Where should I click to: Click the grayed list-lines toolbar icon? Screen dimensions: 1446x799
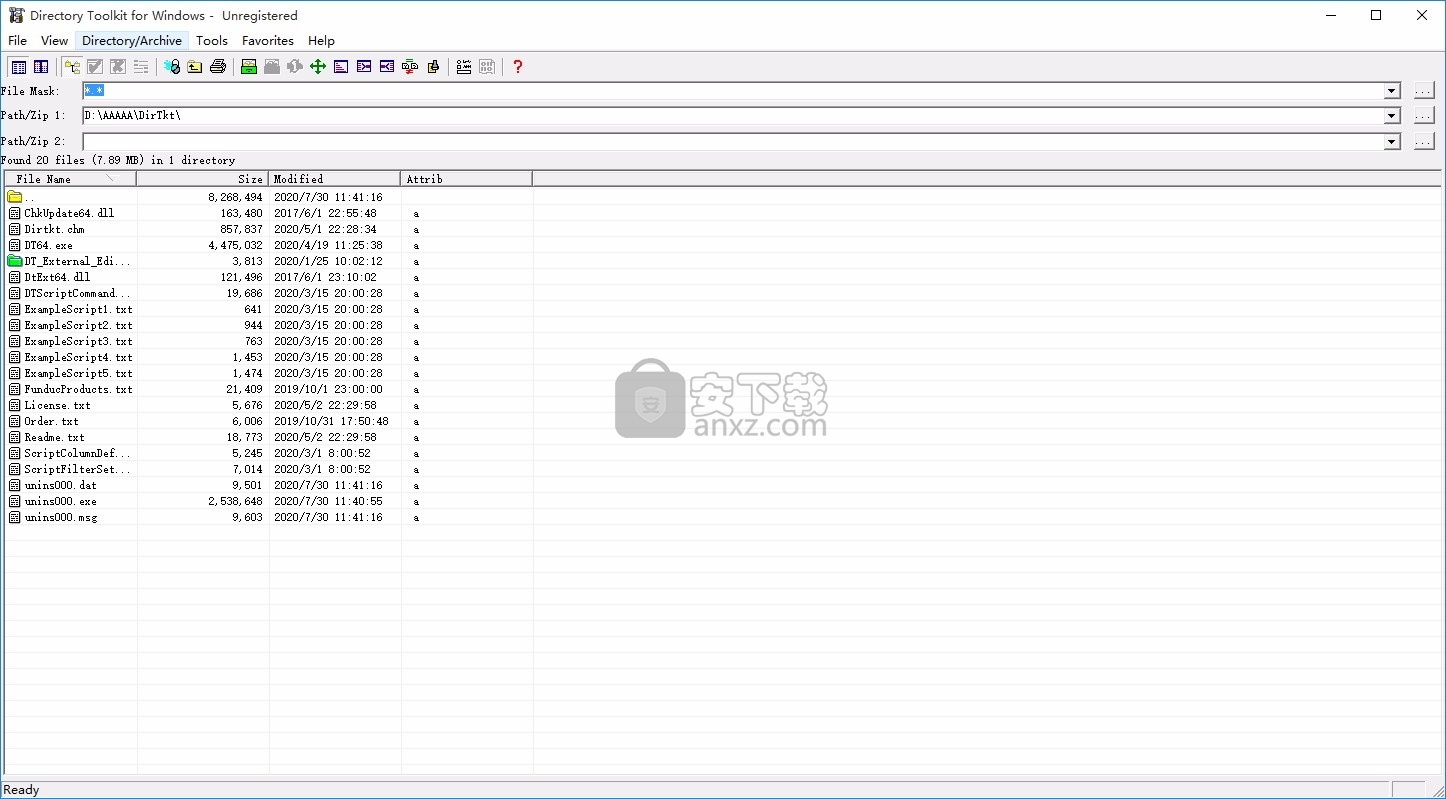coord(141,67)
